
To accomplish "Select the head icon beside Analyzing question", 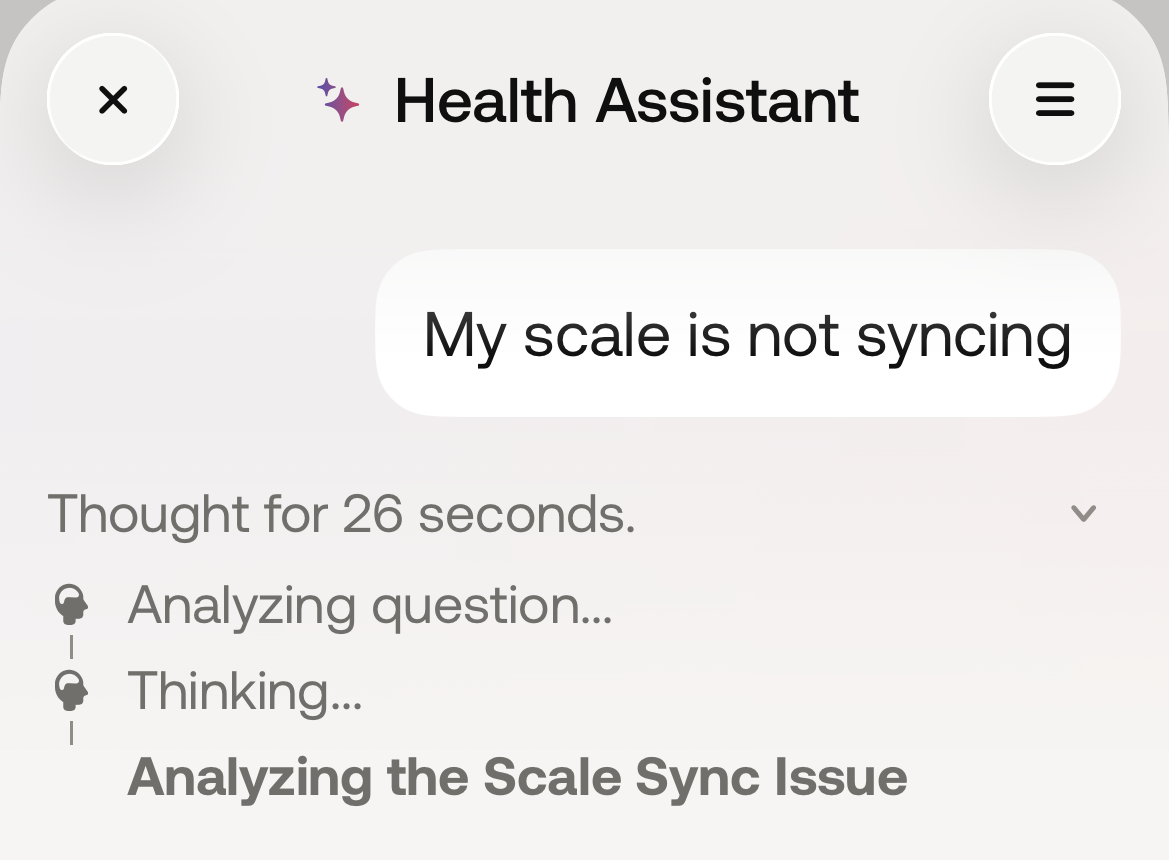I will pos(72,604).
